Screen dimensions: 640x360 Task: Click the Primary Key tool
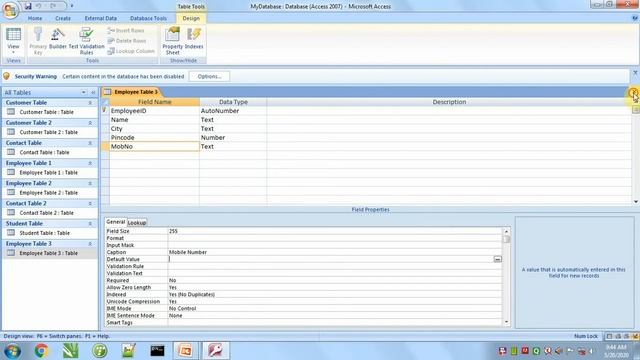pos(38,41)
